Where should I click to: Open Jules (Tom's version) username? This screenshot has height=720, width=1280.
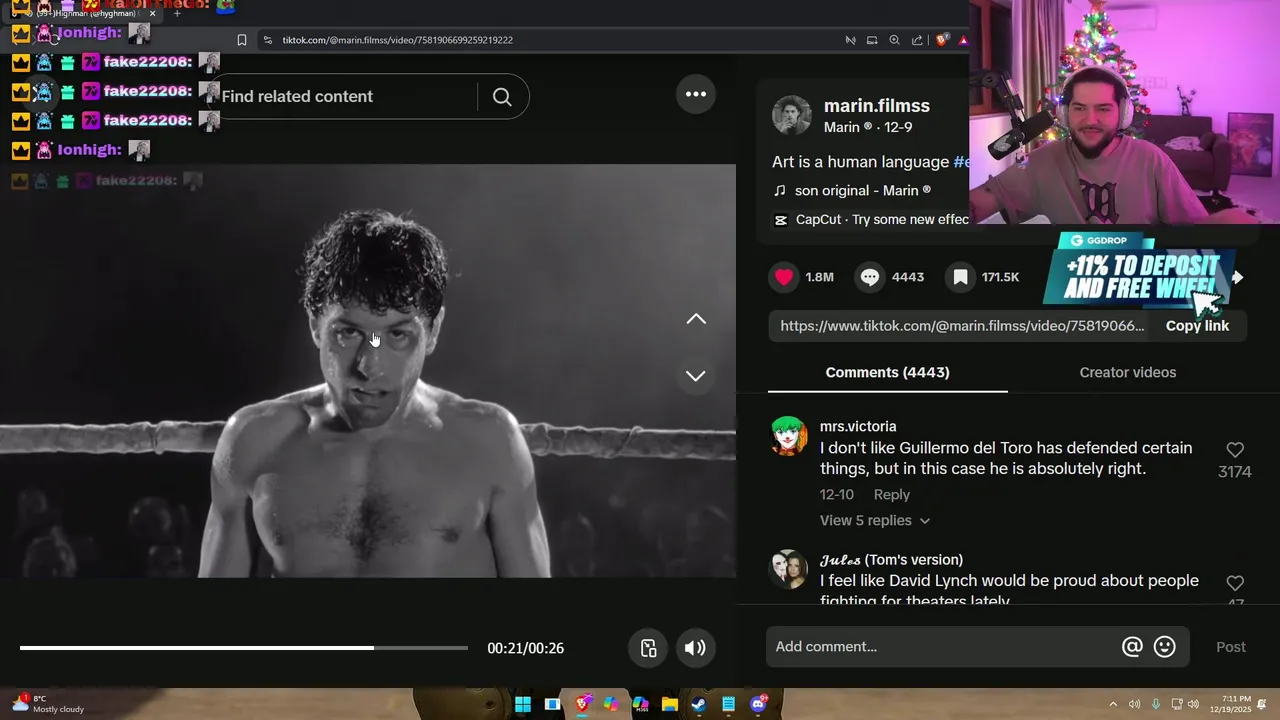891,560
